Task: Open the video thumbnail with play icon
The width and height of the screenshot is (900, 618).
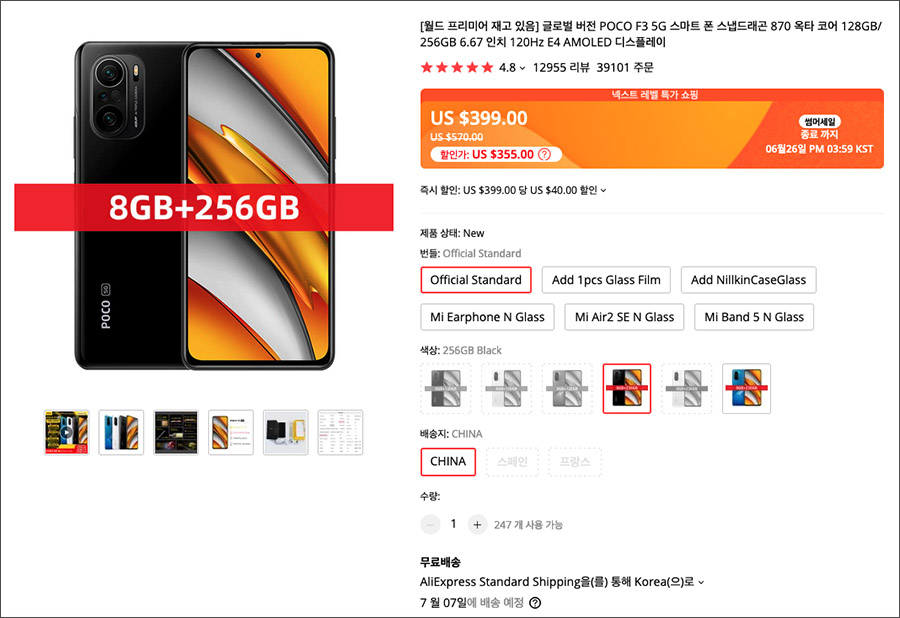Action: pyautogui.click(x=67, y=433)
